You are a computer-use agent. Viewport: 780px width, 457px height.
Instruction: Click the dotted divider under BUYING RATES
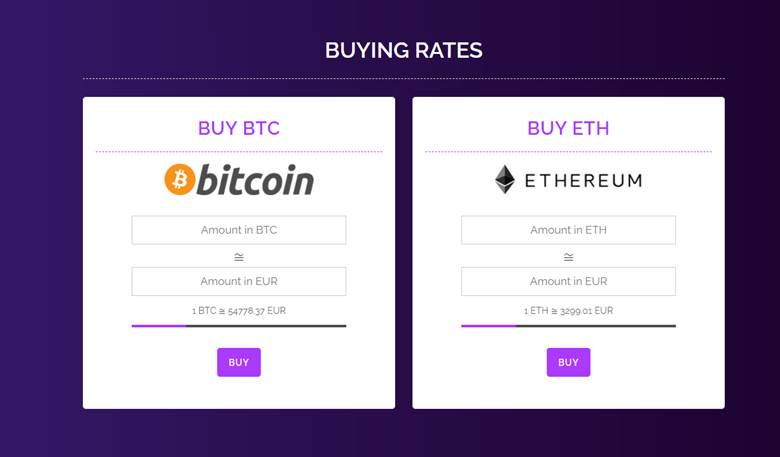(403, 78)
